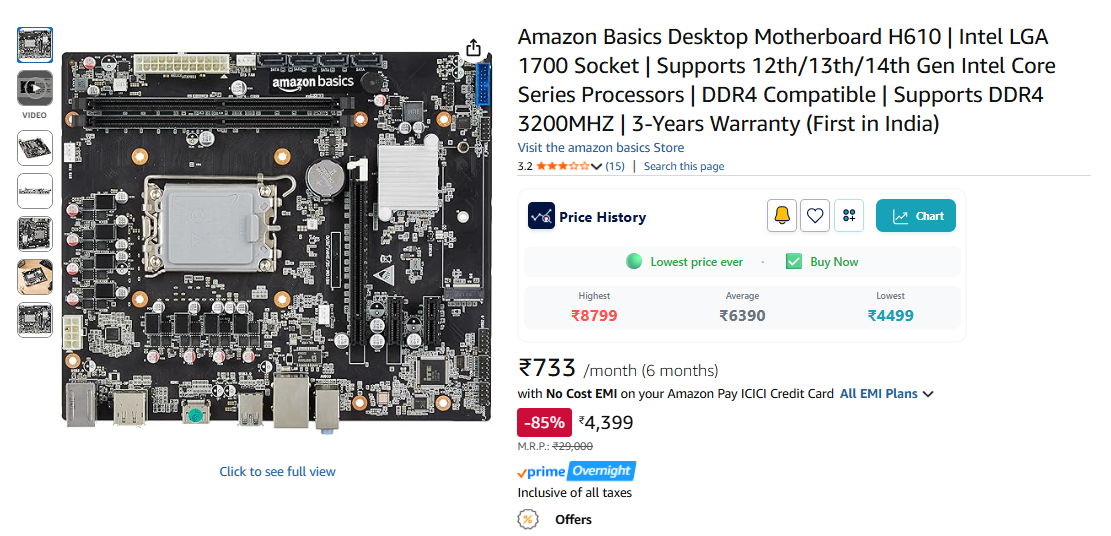Toggle the green Buy Now checkmark

[x=794, y=262]
